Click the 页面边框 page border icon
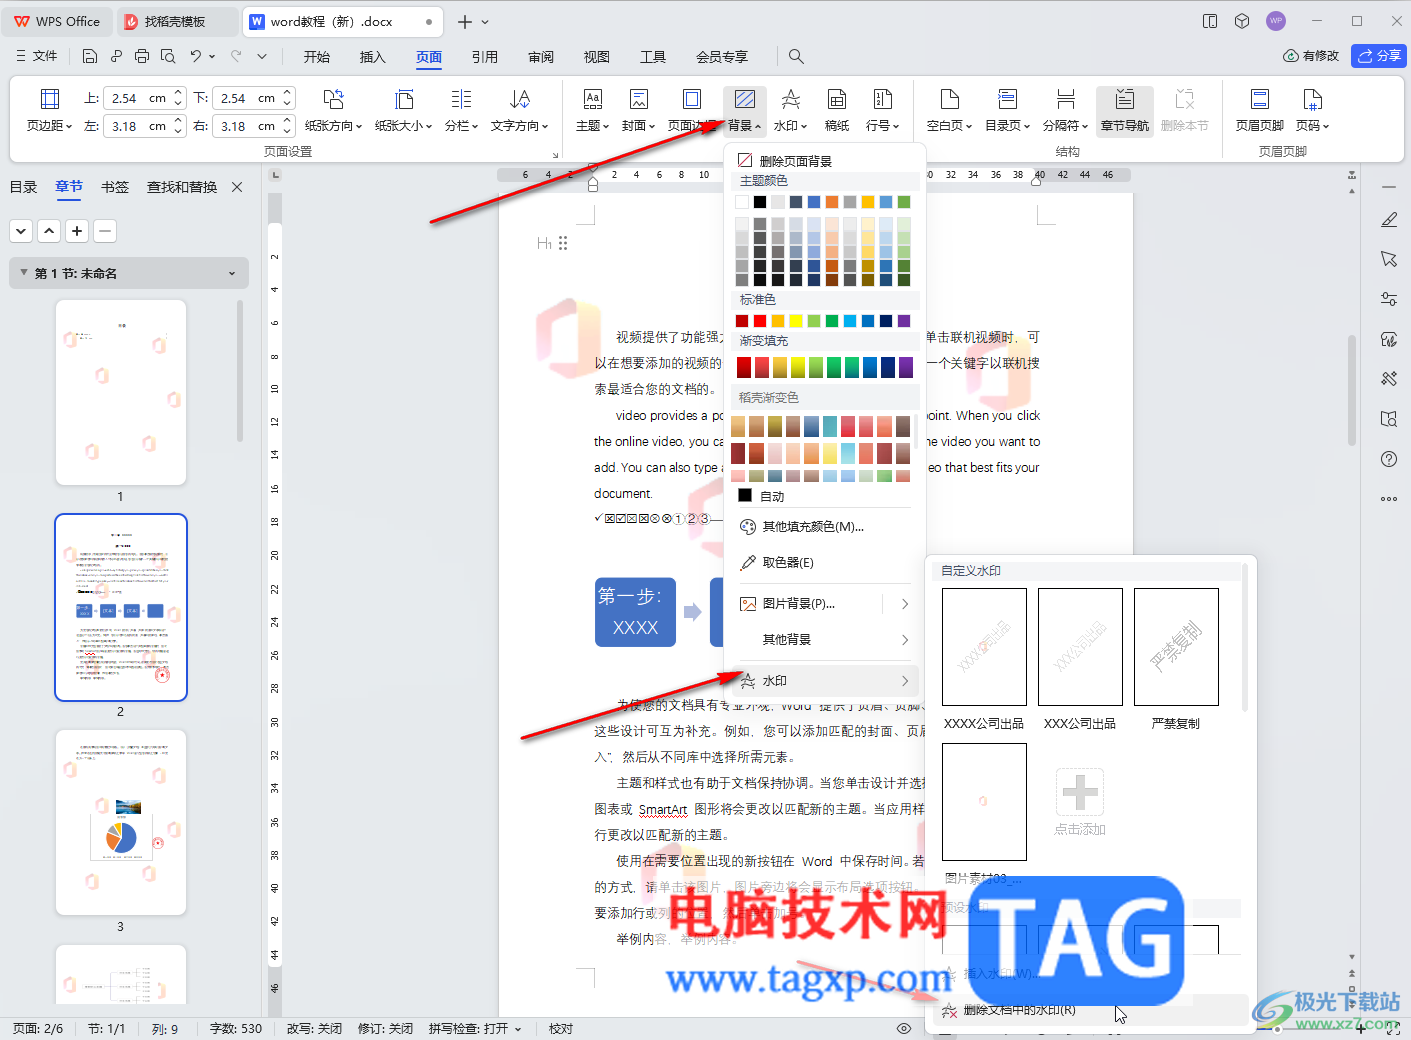 [692, 99]
